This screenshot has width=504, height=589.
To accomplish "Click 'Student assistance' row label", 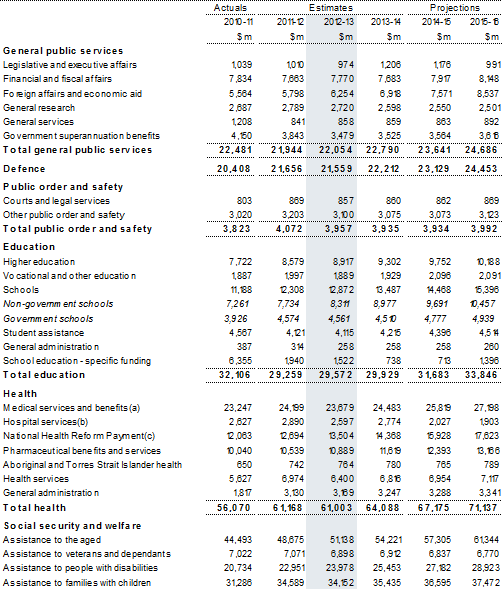I will click(44, 333).
